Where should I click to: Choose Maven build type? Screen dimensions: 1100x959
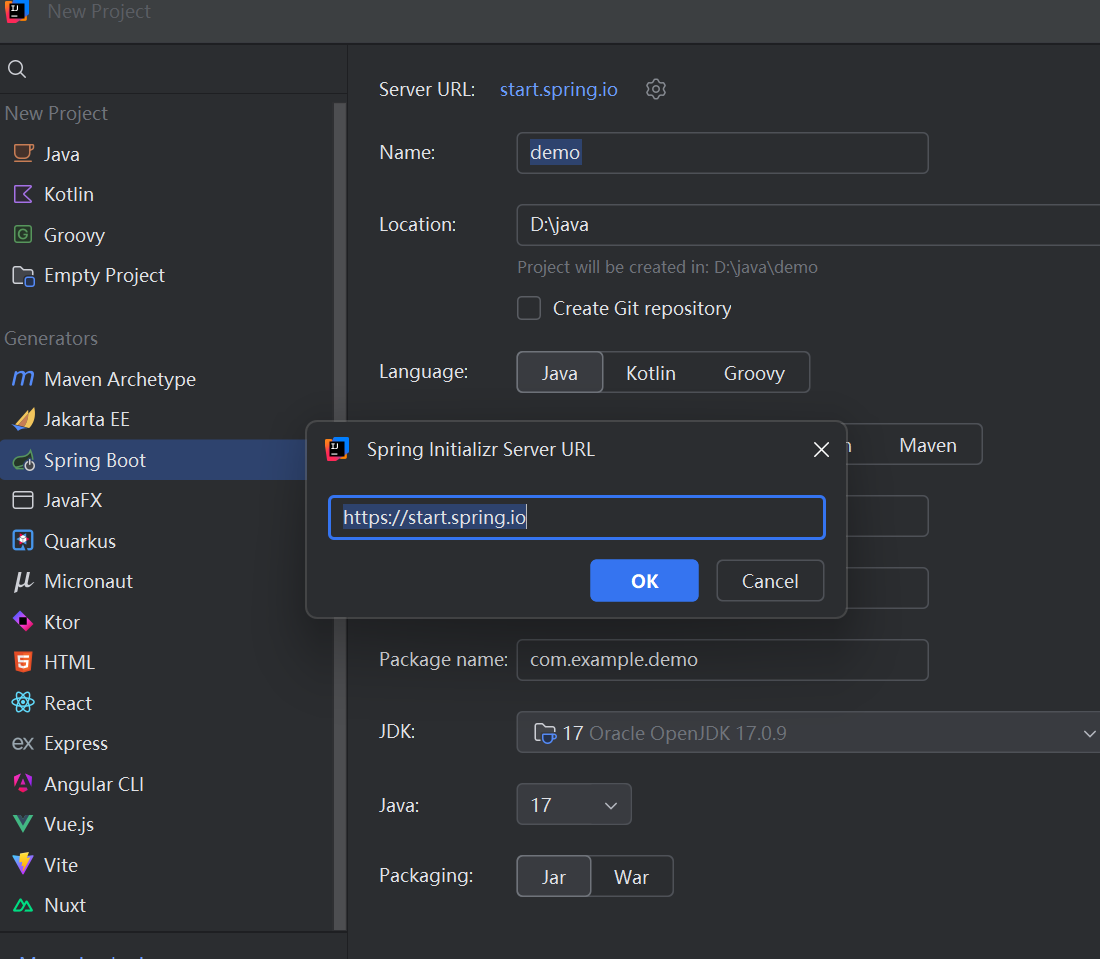point(927,445)
